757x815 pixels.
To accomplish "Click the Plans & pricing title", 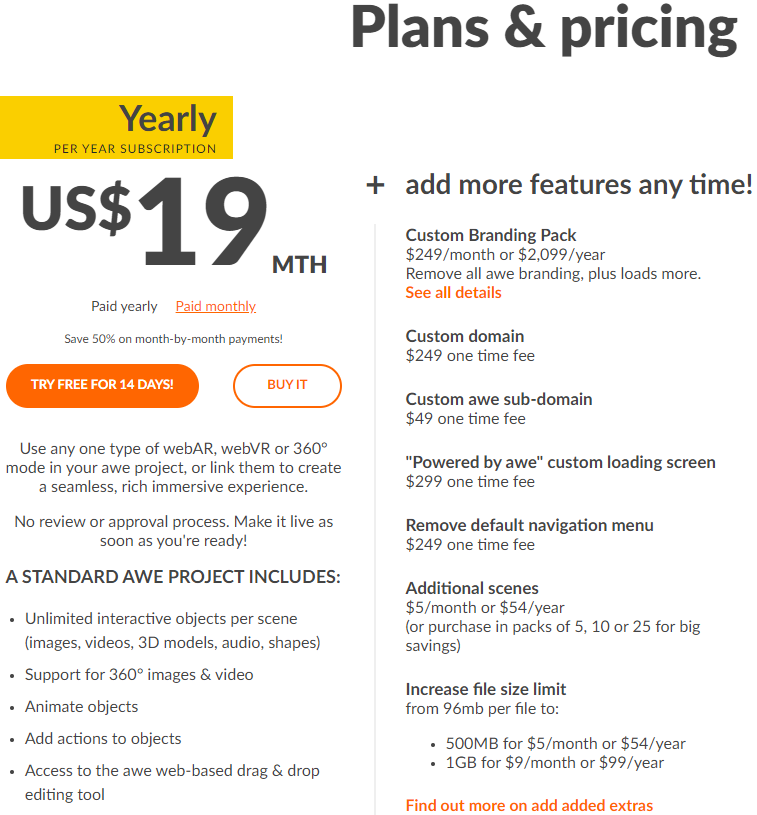I will tap(544, 29).
